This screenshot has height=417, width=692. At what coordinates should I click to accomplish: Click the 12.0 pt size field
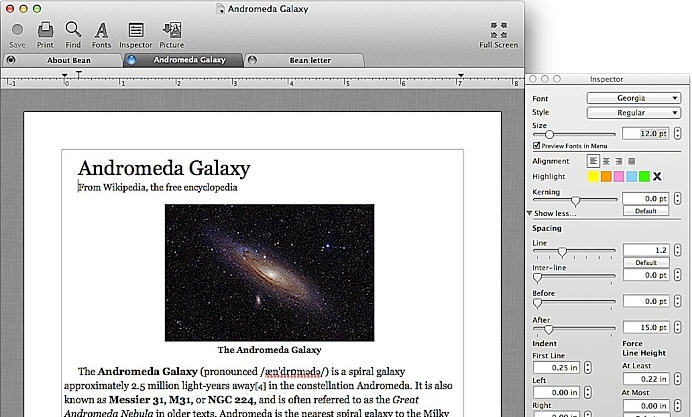[646, 133]
